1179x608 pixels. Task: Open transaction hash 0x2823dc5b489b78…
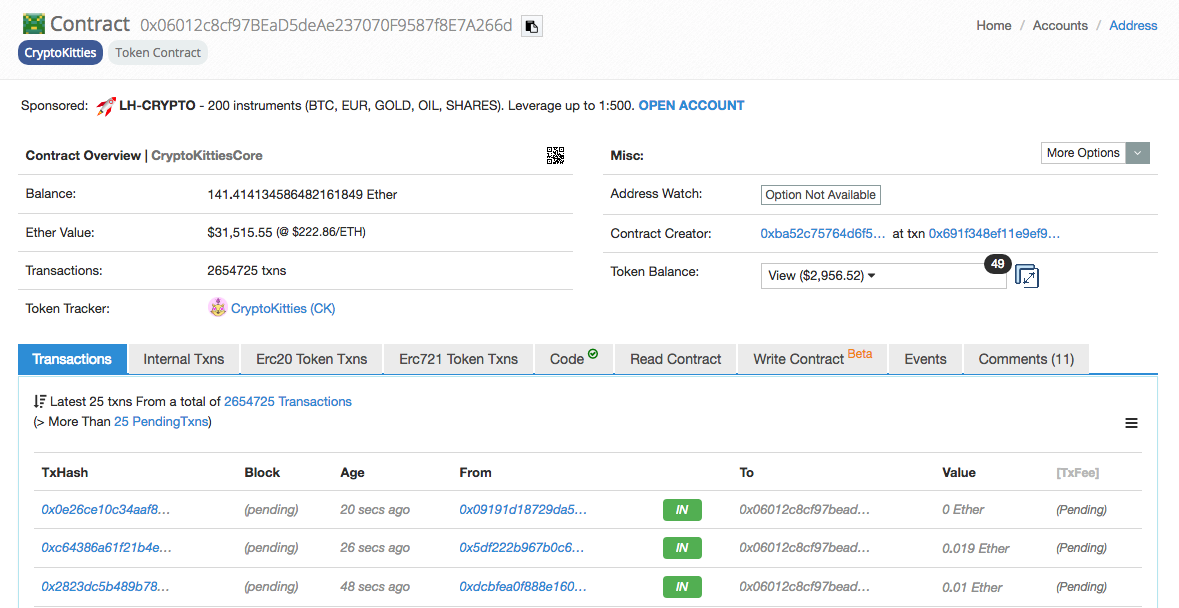pyautogui.click(x=105, y=587)
